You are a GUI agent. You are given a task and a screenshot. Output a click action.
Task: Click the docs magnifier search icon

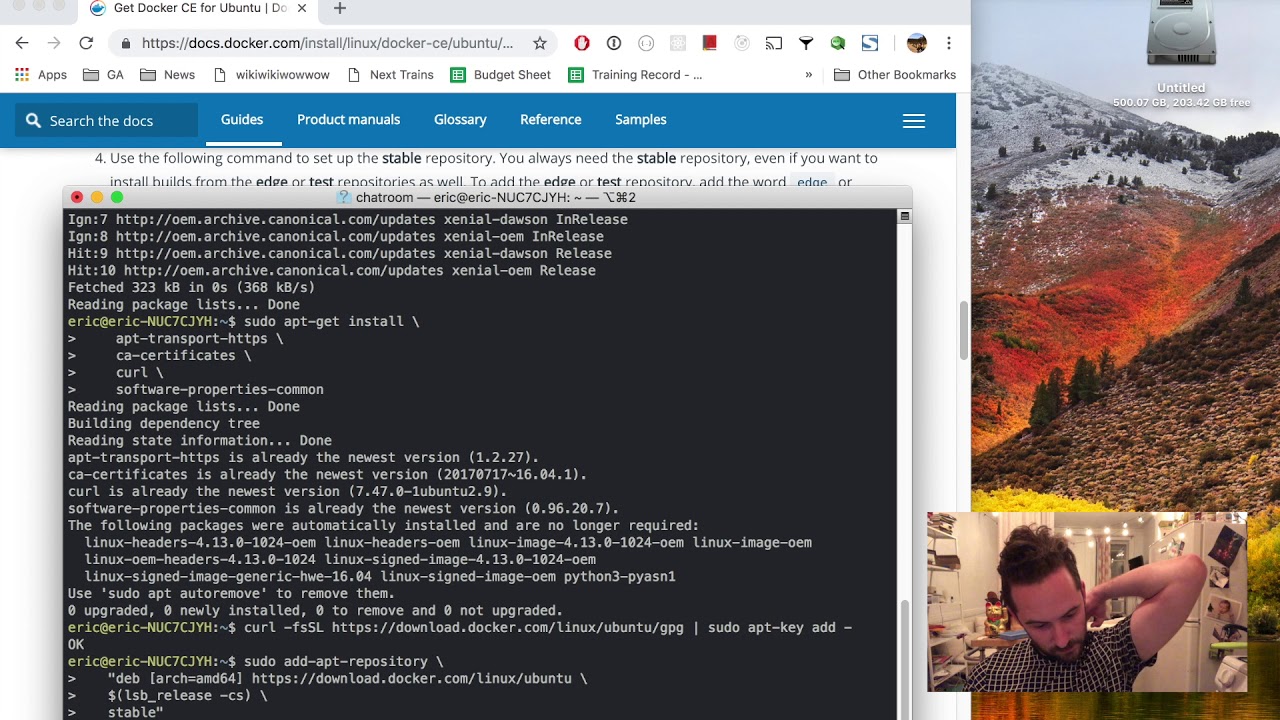coord(33,120)
